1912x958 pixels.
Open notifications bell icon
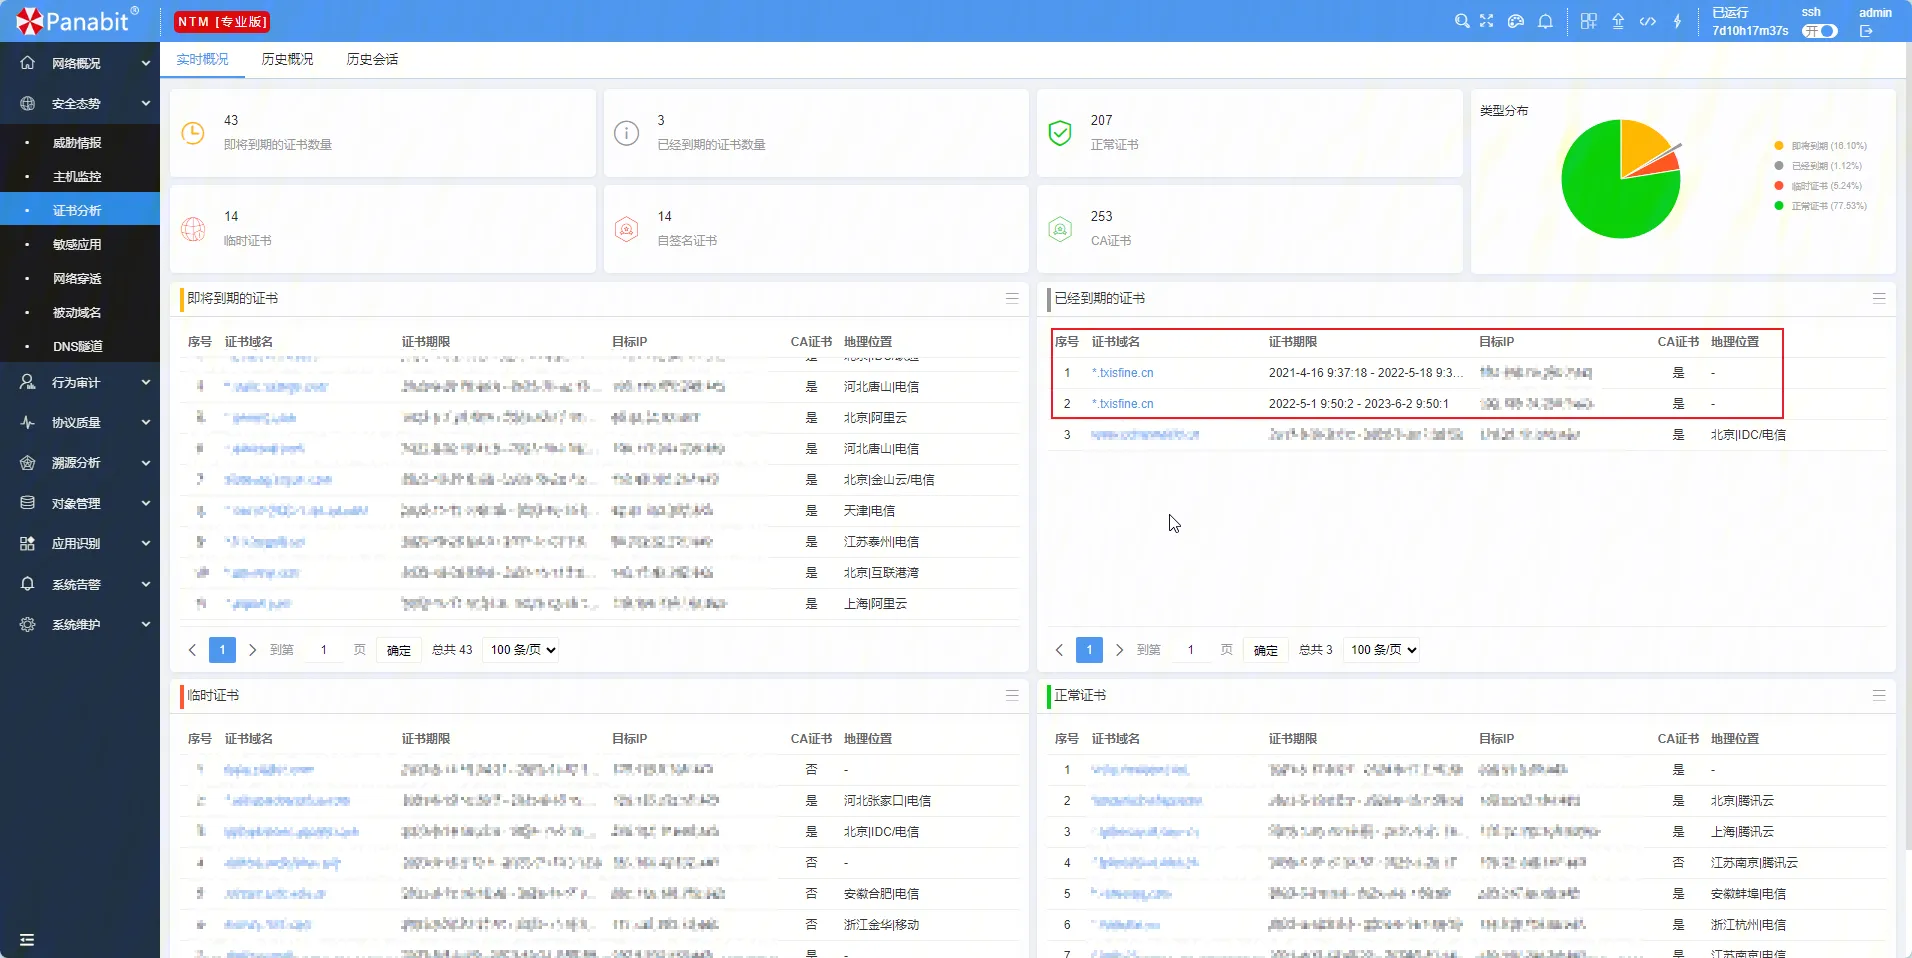(x=1545, y=21)
